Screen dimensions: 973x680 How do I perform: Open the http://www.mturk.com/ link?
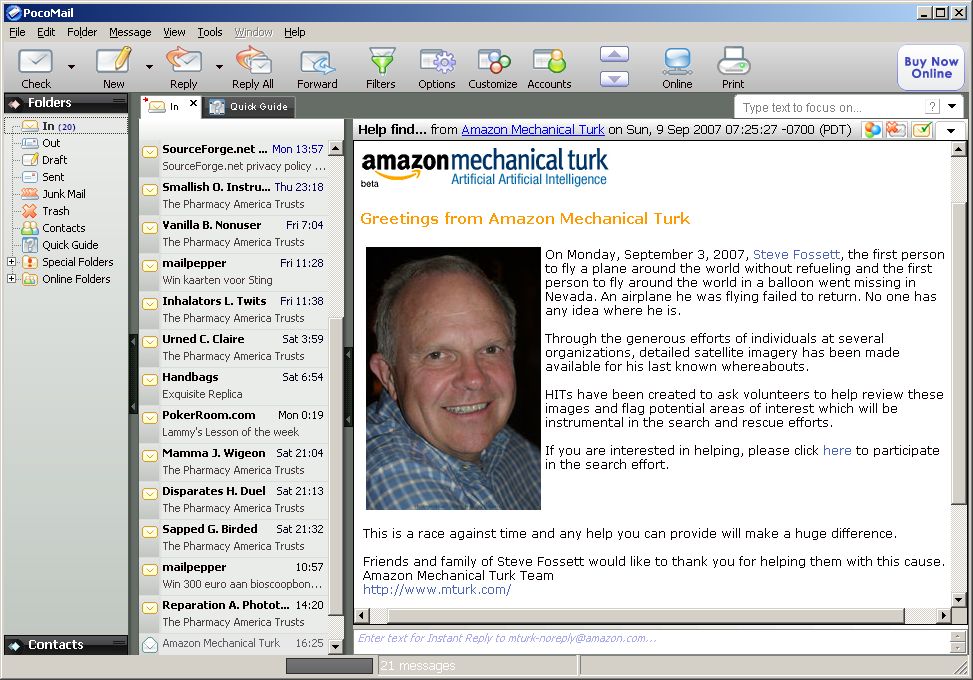click(437, 589)
